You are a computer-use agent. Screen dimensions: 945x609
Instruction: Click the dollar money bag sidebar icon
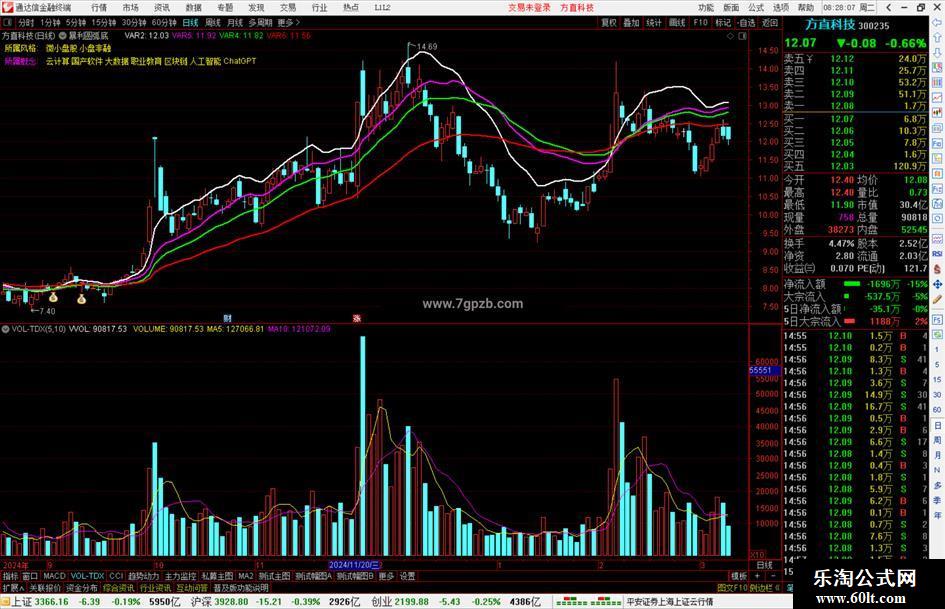[x=937, y=269]
